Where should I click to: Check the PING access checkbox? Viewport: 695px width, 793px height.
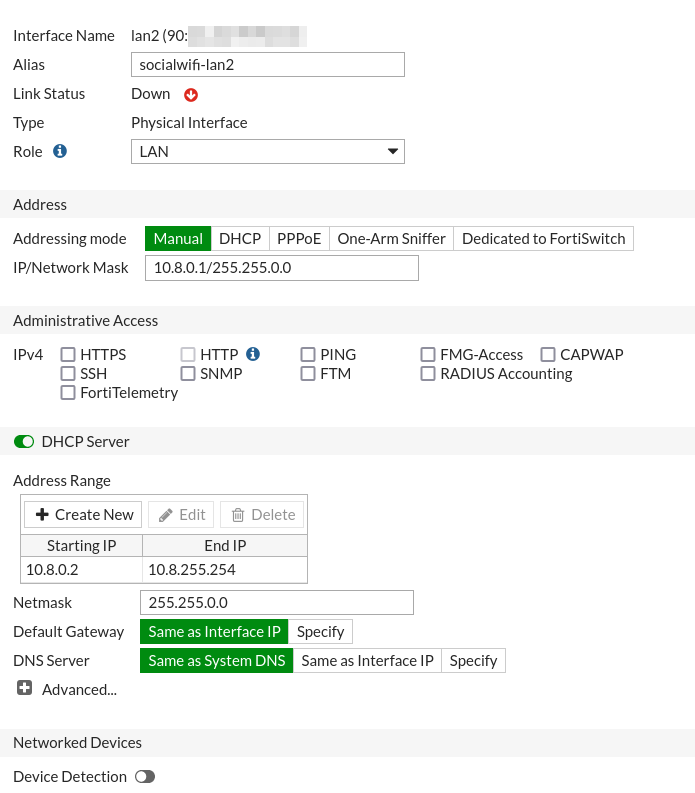pyautogui.click(x=309, y=355)
